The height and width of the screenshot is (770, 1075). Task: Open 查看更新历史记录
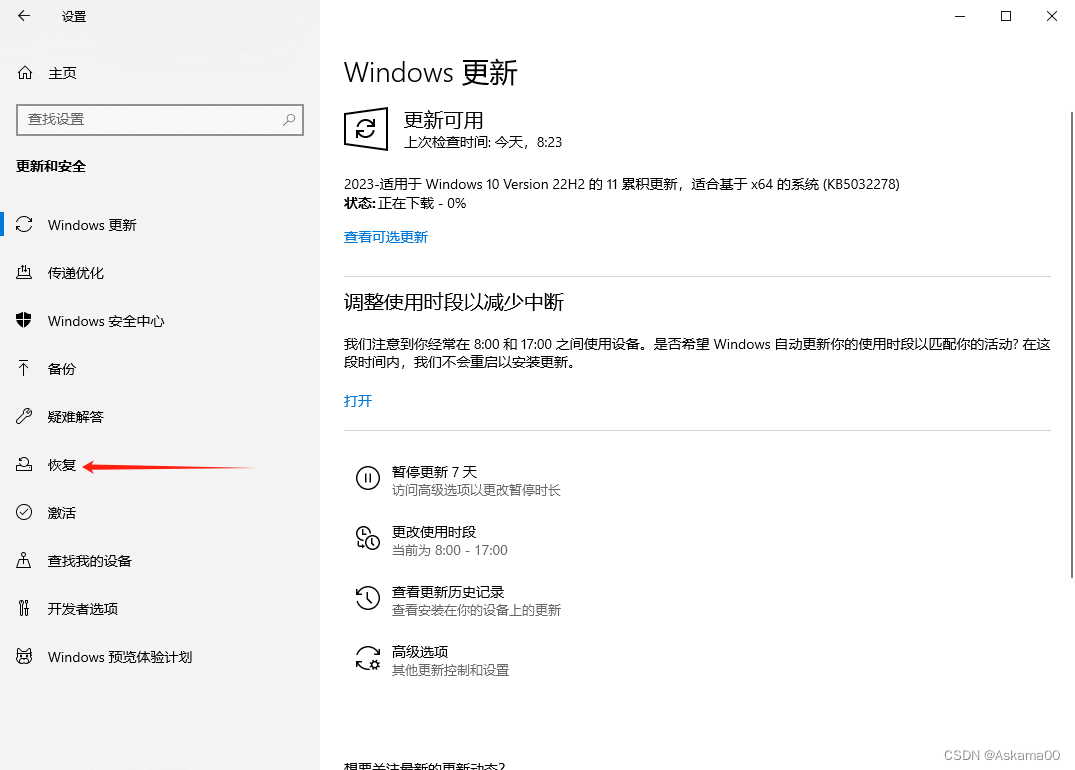point(458,601)
